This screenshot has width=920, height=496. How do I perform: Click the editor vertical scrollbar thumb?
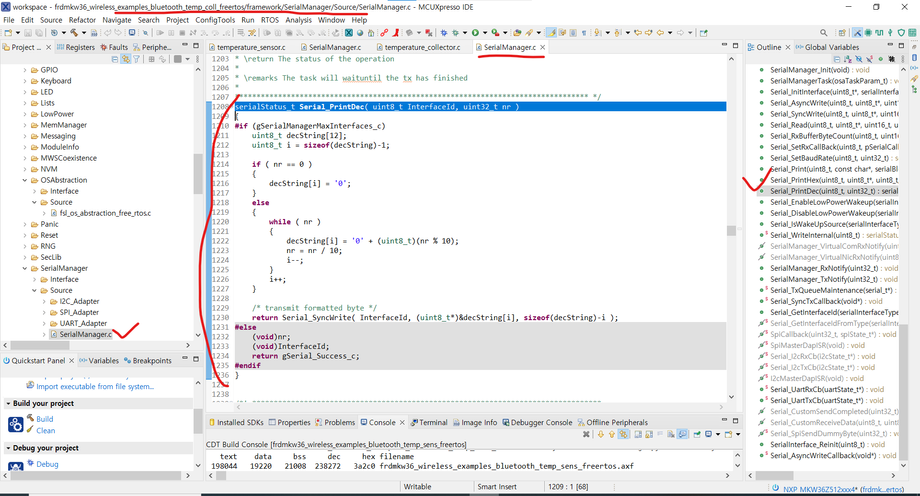click(731, 231)
